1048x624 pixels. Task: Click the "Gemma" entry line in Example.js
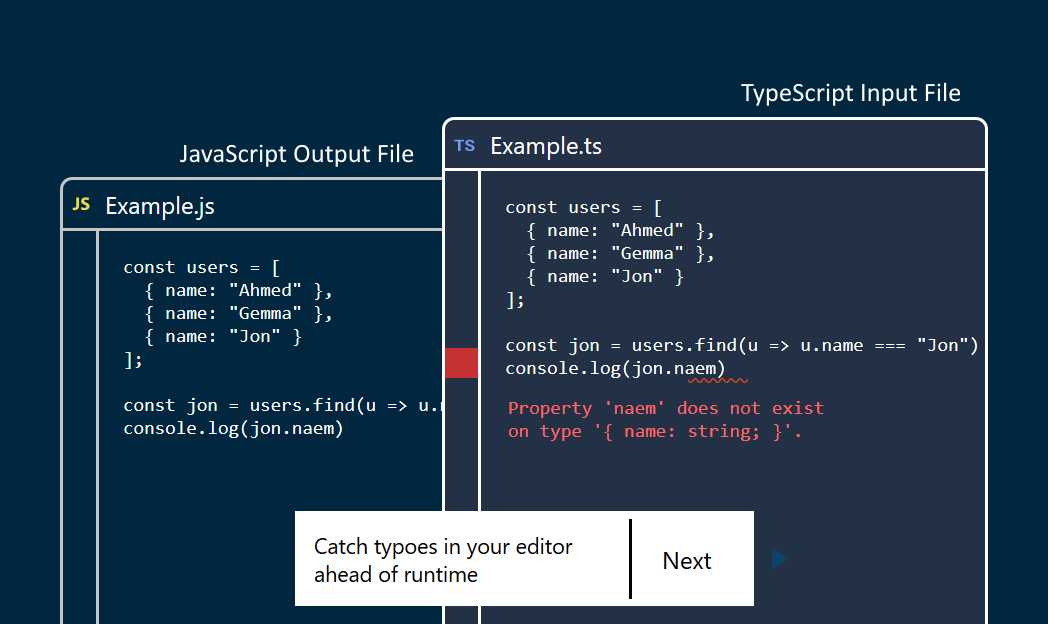[x=239, y=314]
